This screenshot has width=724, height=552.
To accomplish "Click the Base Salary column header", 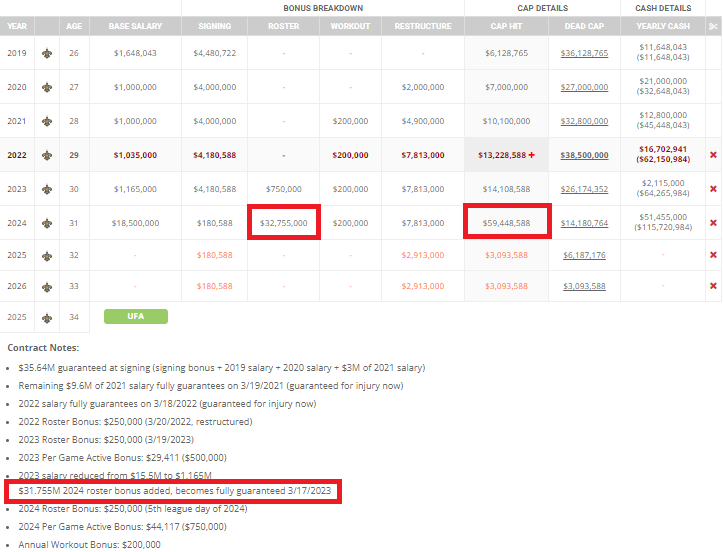I will coord(135,26).
